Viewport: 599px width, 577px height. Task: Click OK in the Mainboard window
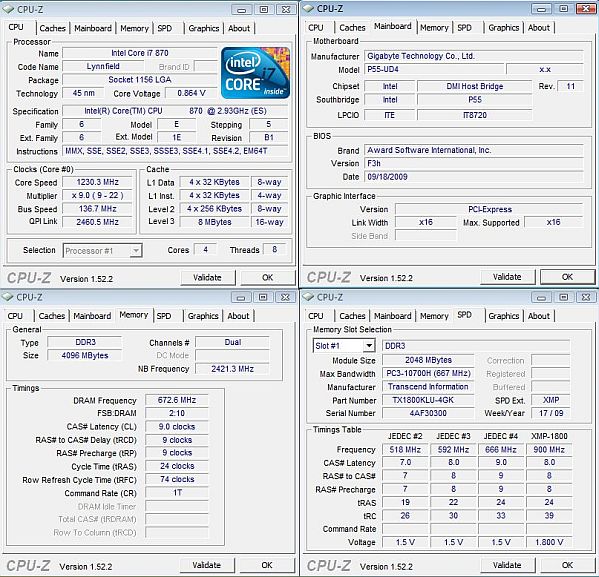point(568,277)
